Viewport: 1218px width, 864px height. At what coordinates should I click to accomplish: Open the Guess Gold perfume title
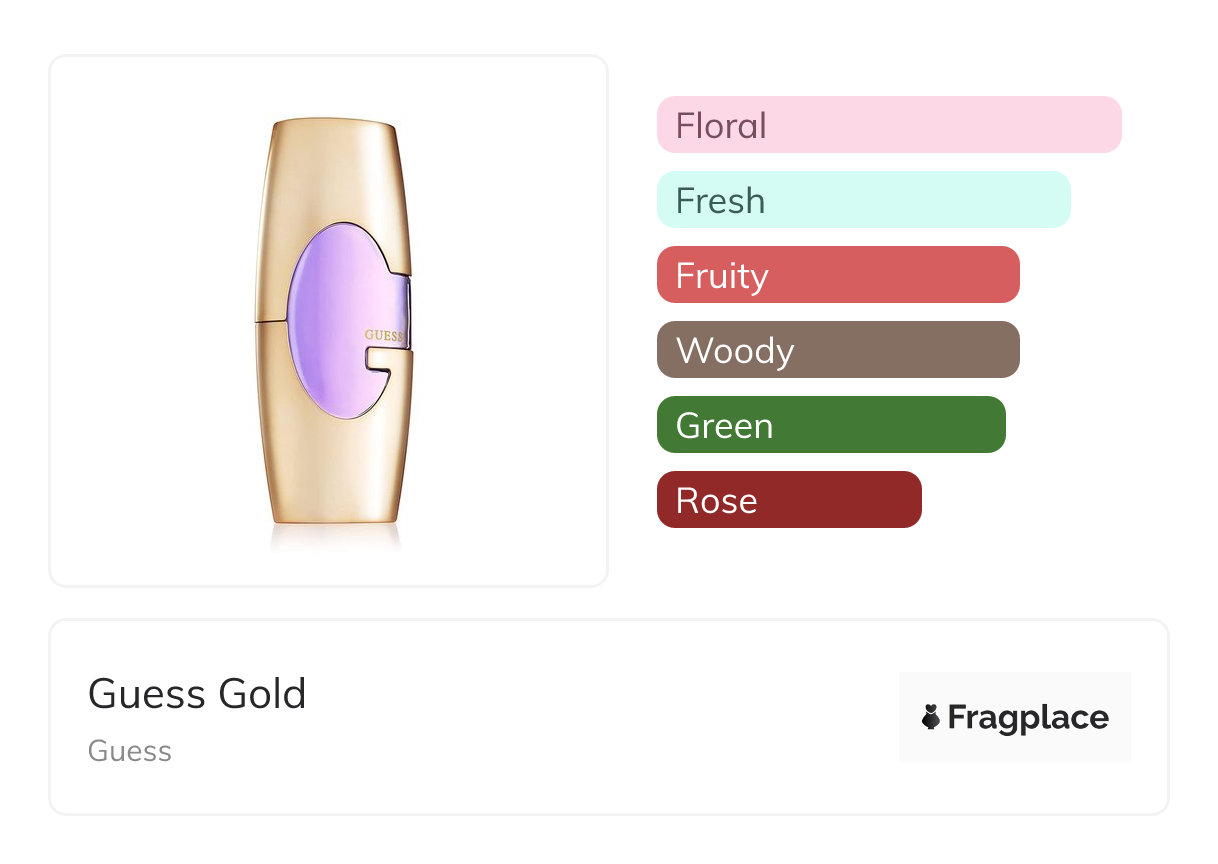tap(197, 694)
